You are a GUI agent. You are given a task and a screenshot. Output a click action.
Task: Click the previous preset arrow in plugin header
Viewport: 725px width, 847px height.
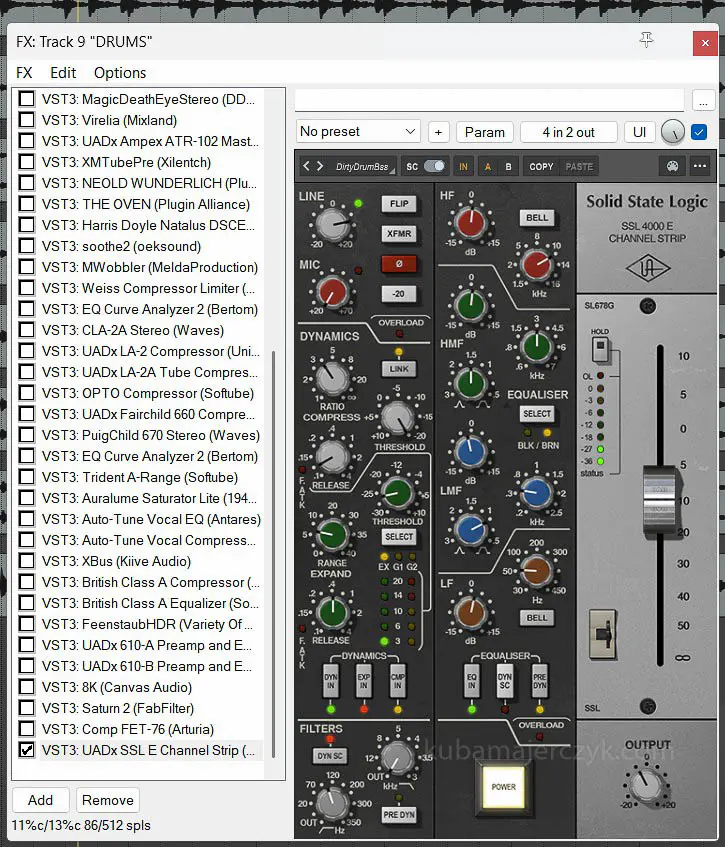(x=306, y=166)
